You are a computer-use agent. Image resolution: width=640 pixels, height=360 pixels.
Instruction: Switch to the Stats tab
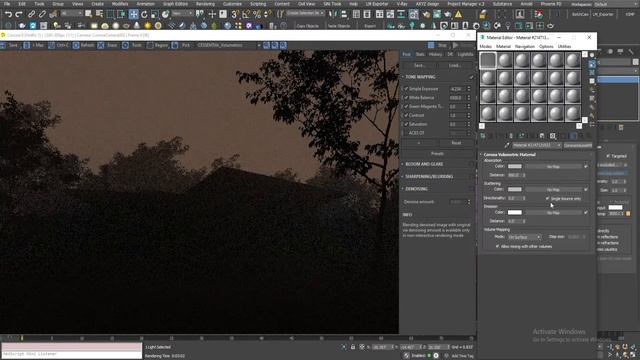(420, 54)
